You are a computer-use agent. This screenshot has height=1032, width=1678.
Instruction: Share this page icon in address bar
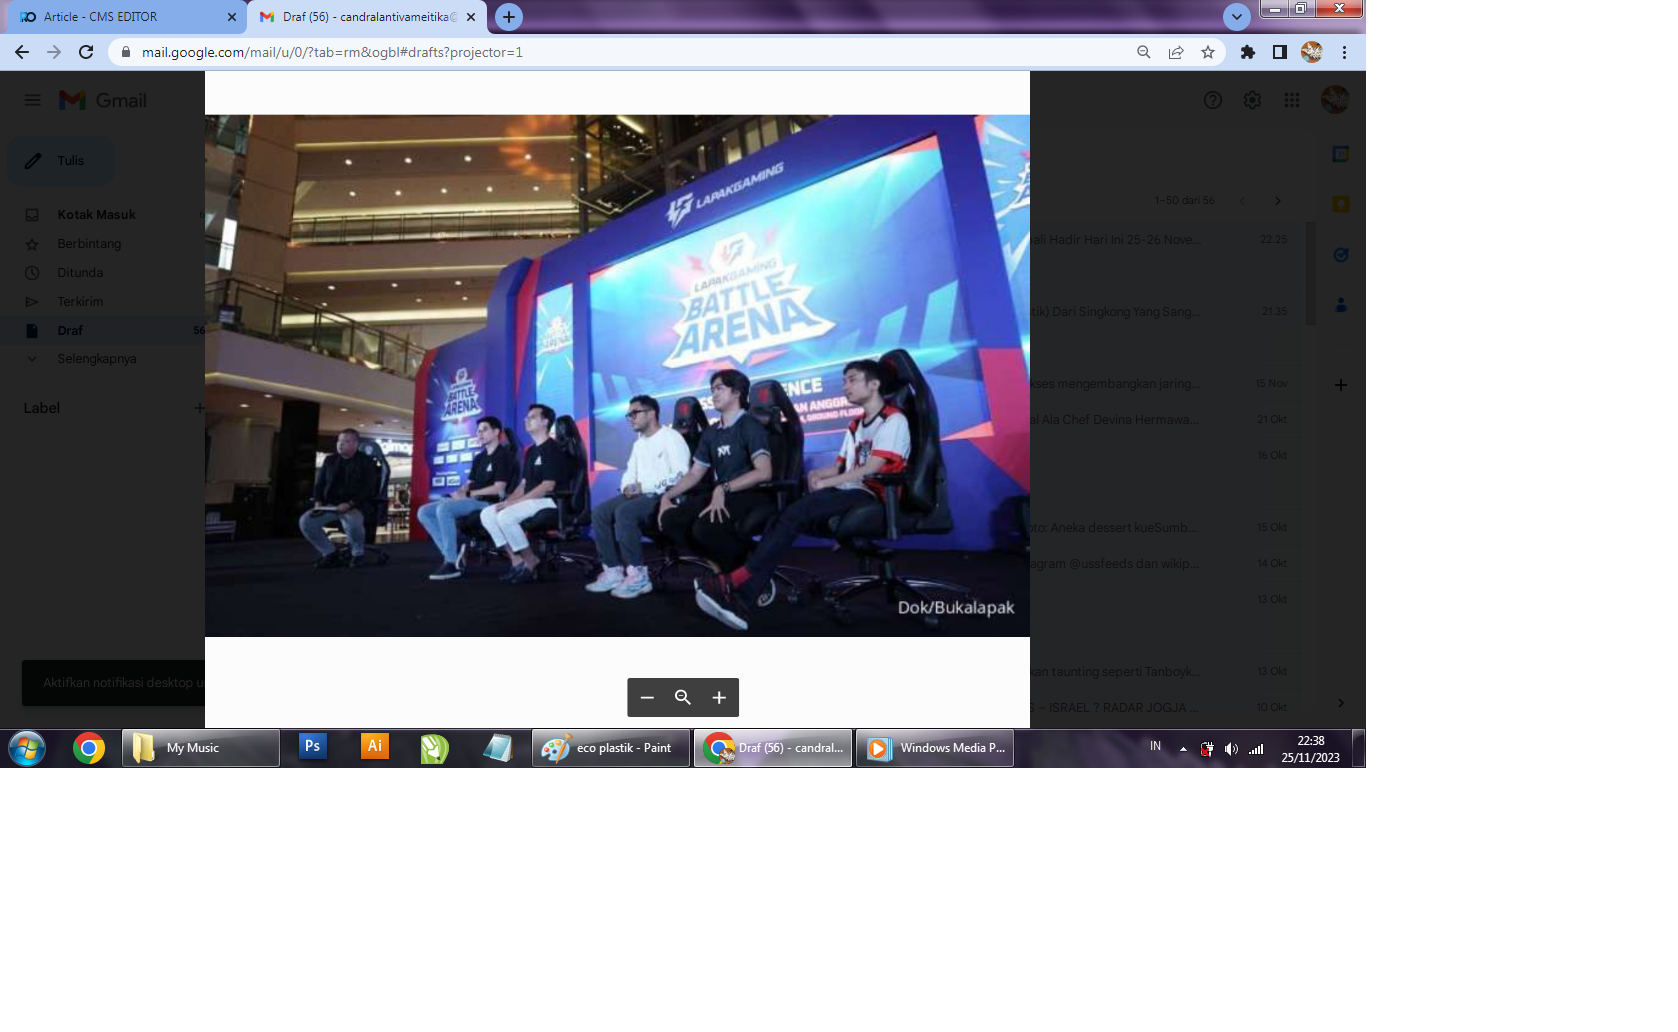click(1176, 52)
